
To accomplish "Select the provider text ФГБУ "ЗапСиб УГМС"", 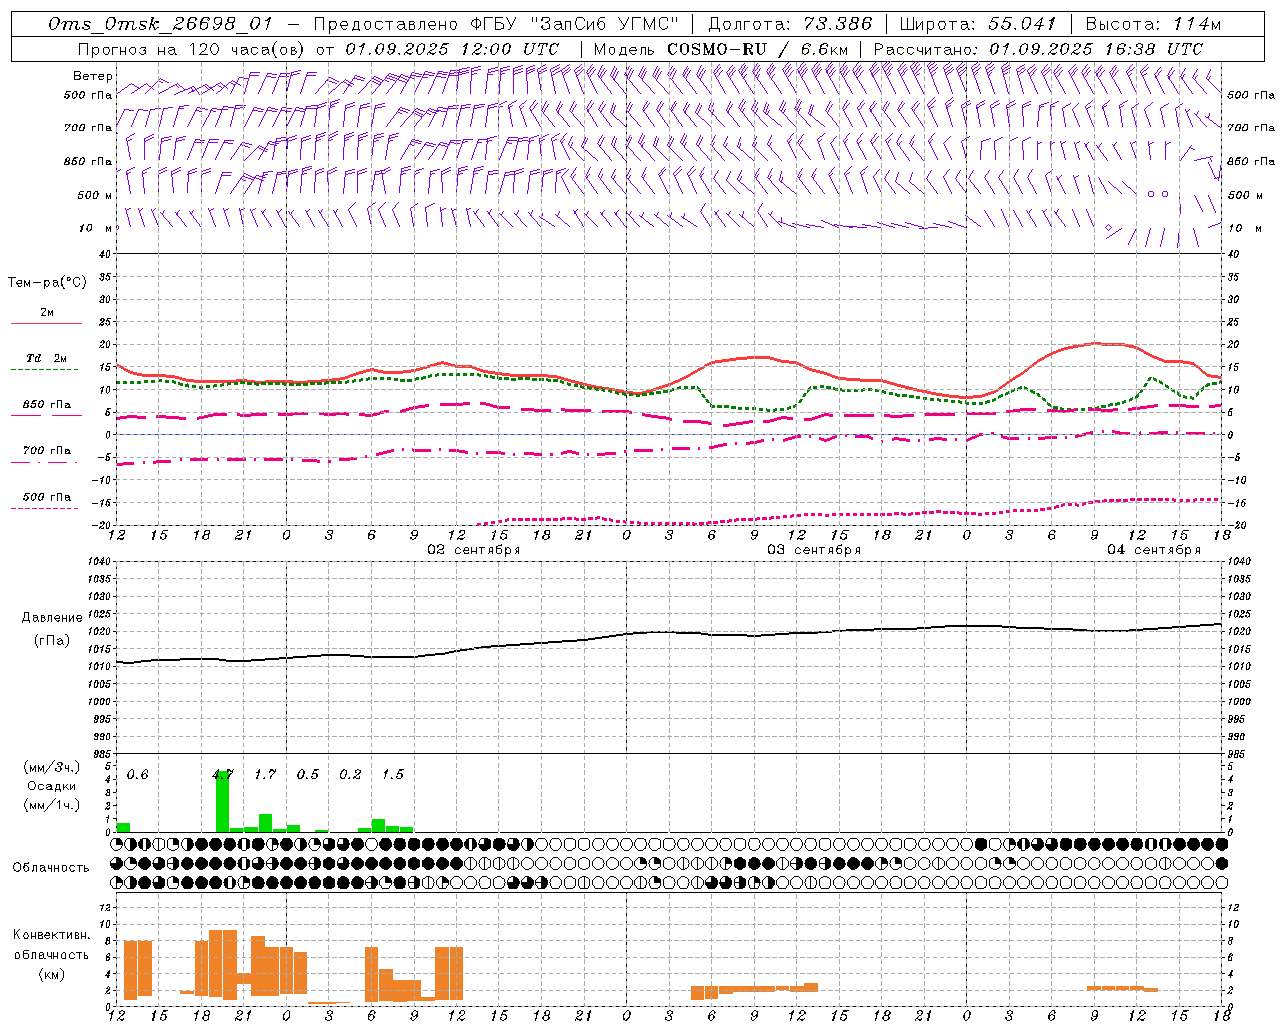I will pos(574,24).
